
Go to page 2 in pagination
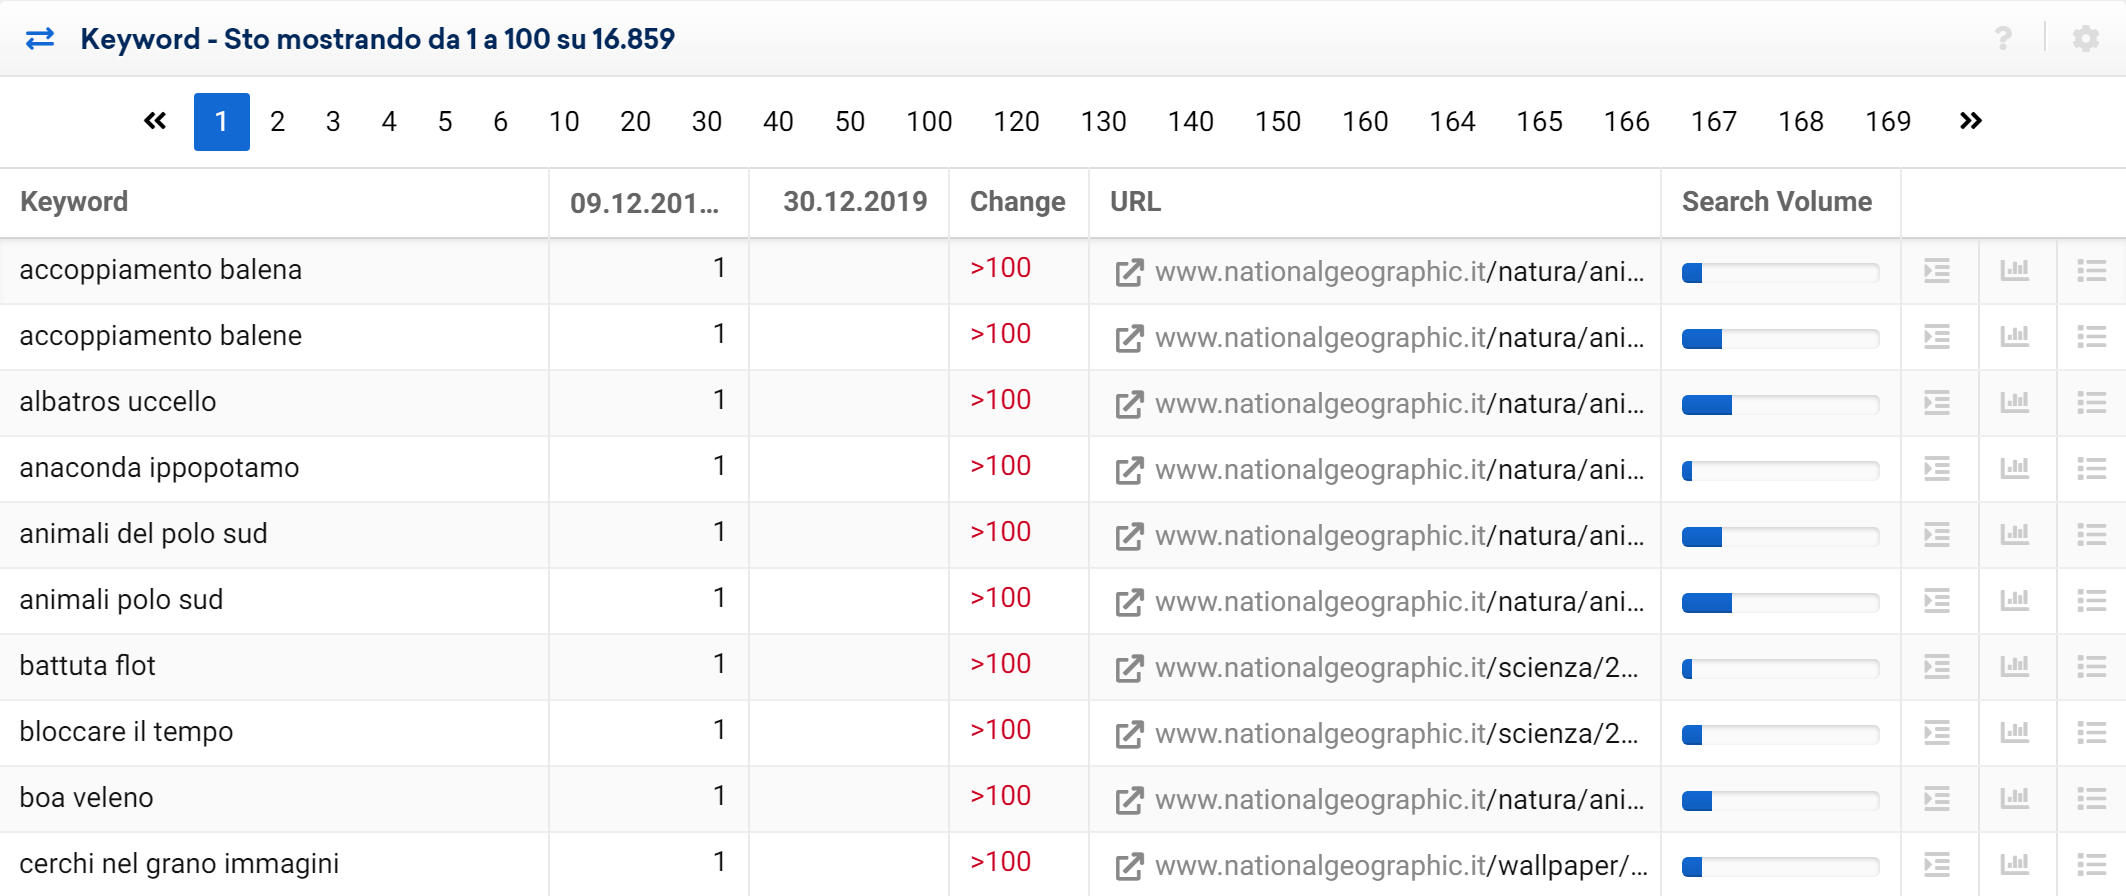tap(277, 122)
